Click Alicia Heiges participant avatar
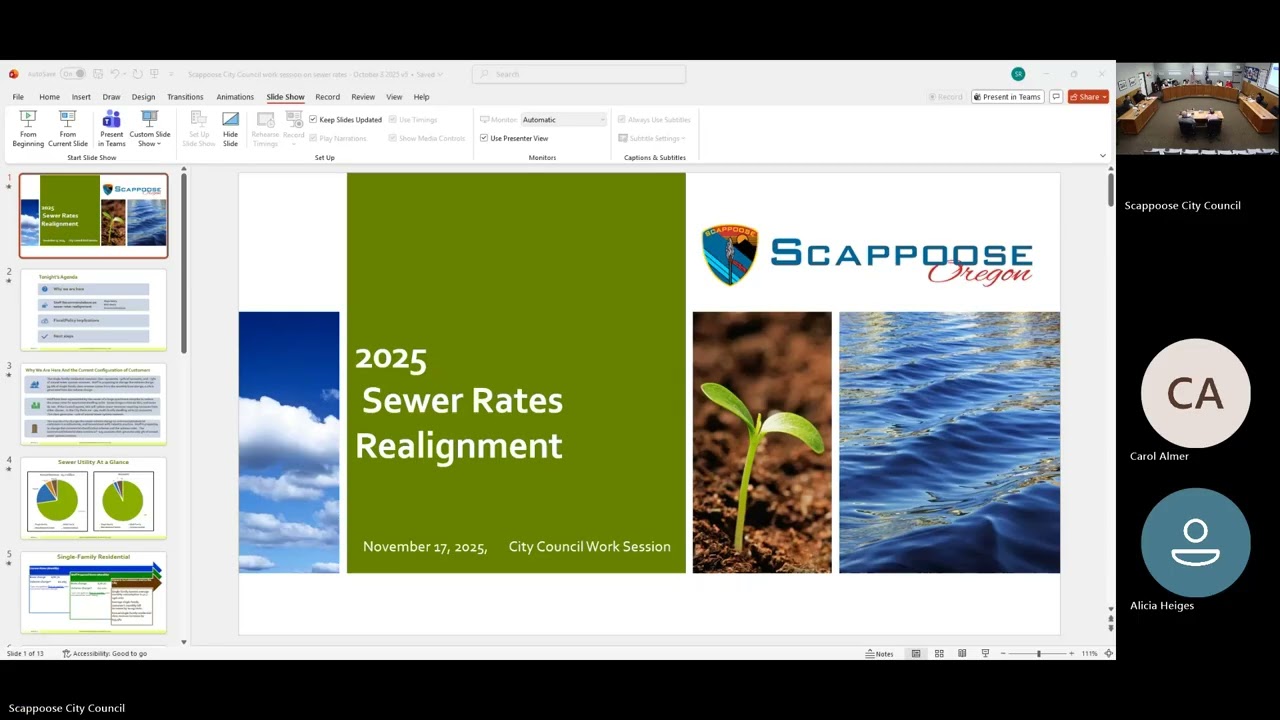This screenshot has height=720, width=1280. [1195, 542]
